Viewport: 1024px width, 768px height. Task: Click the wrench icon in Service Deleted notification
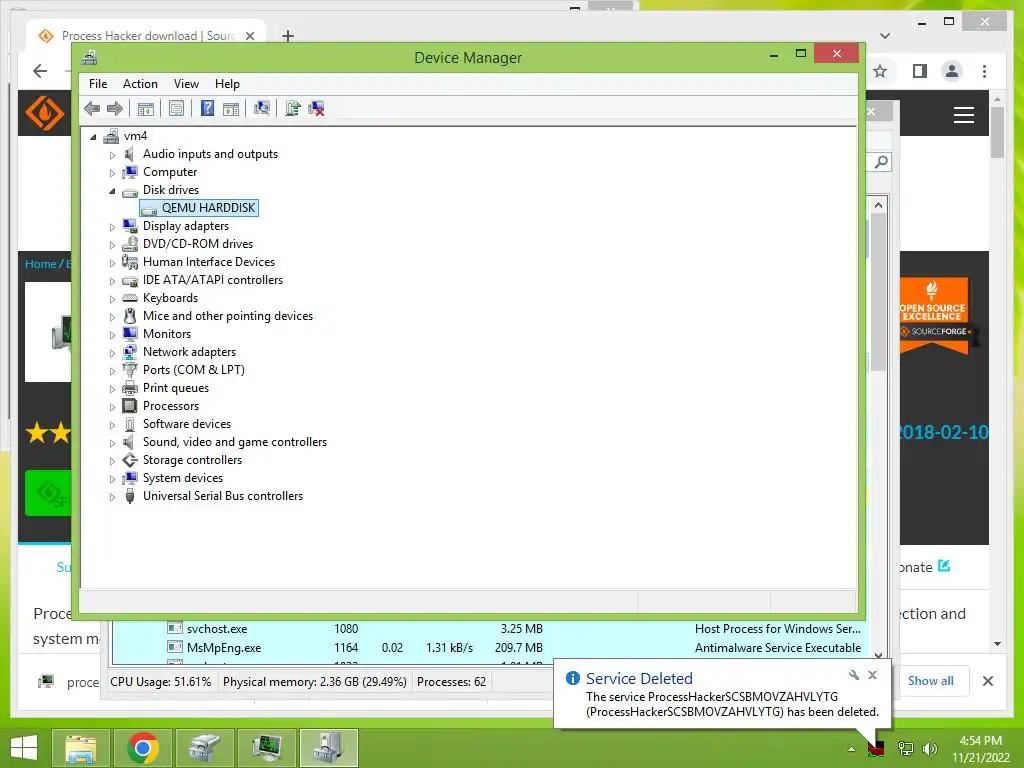854,675
